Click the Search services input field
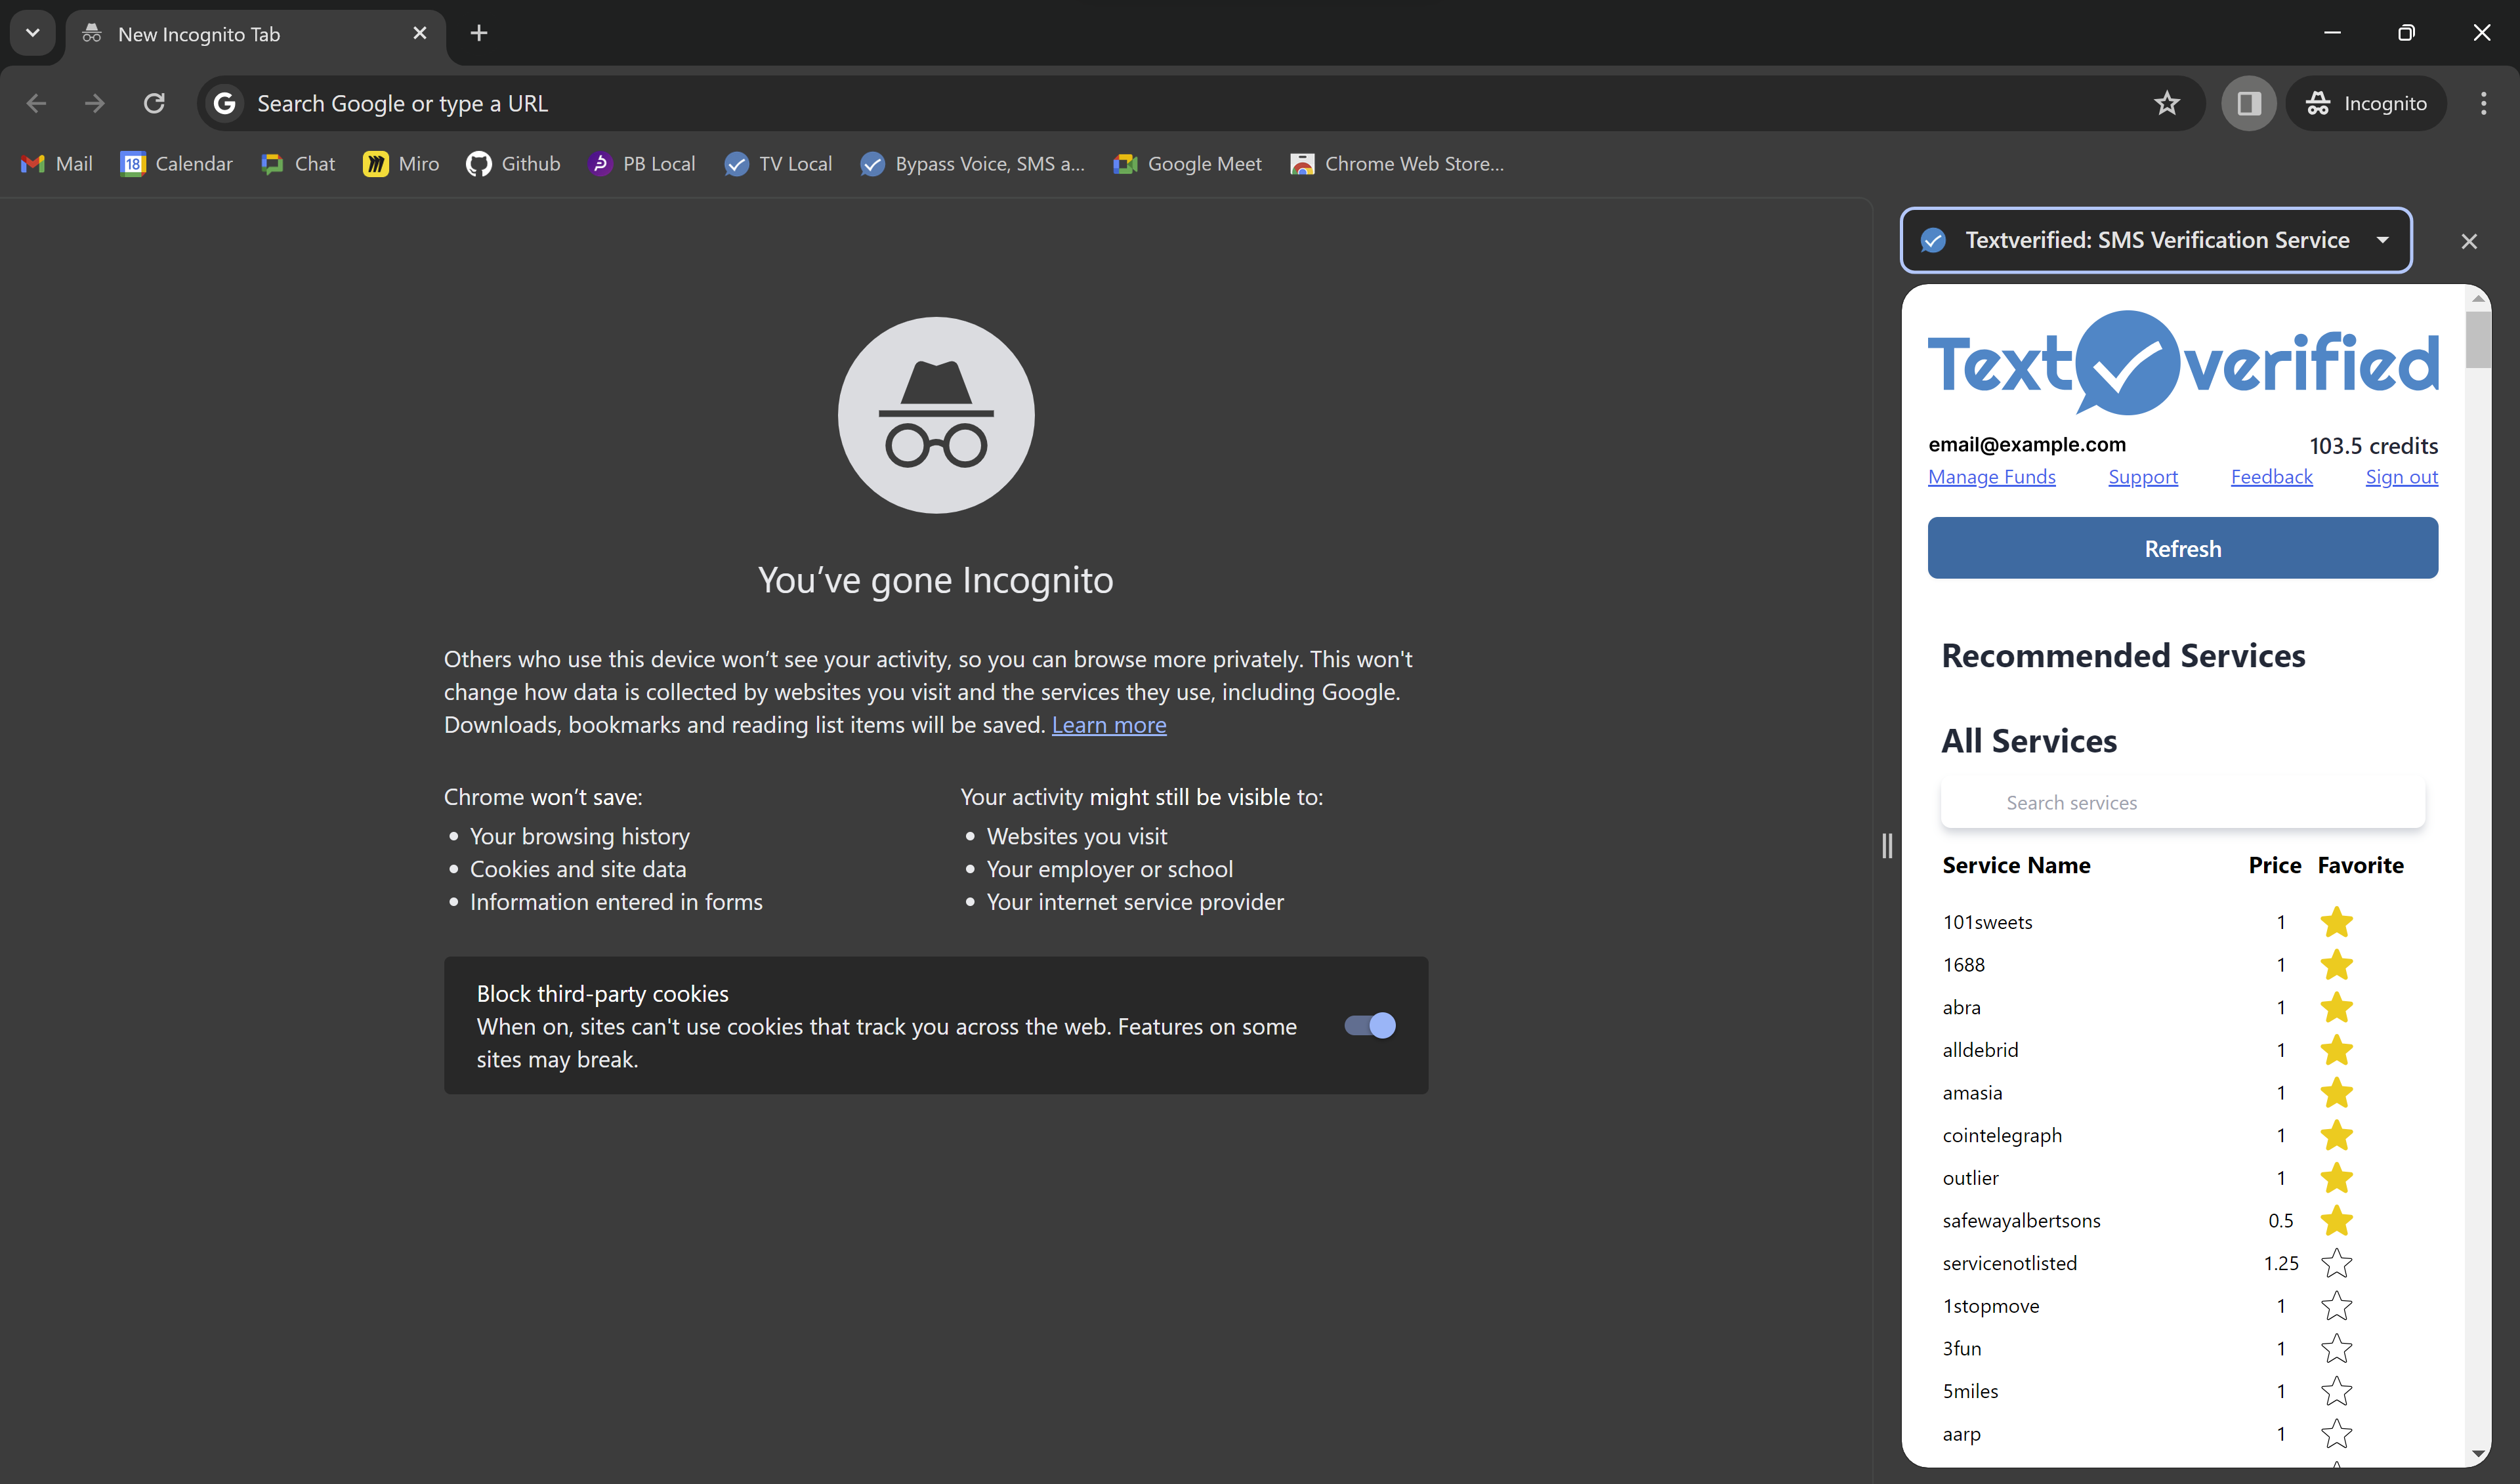The height and width of the screenshot is (1484, 2520). click(2183, 802)
